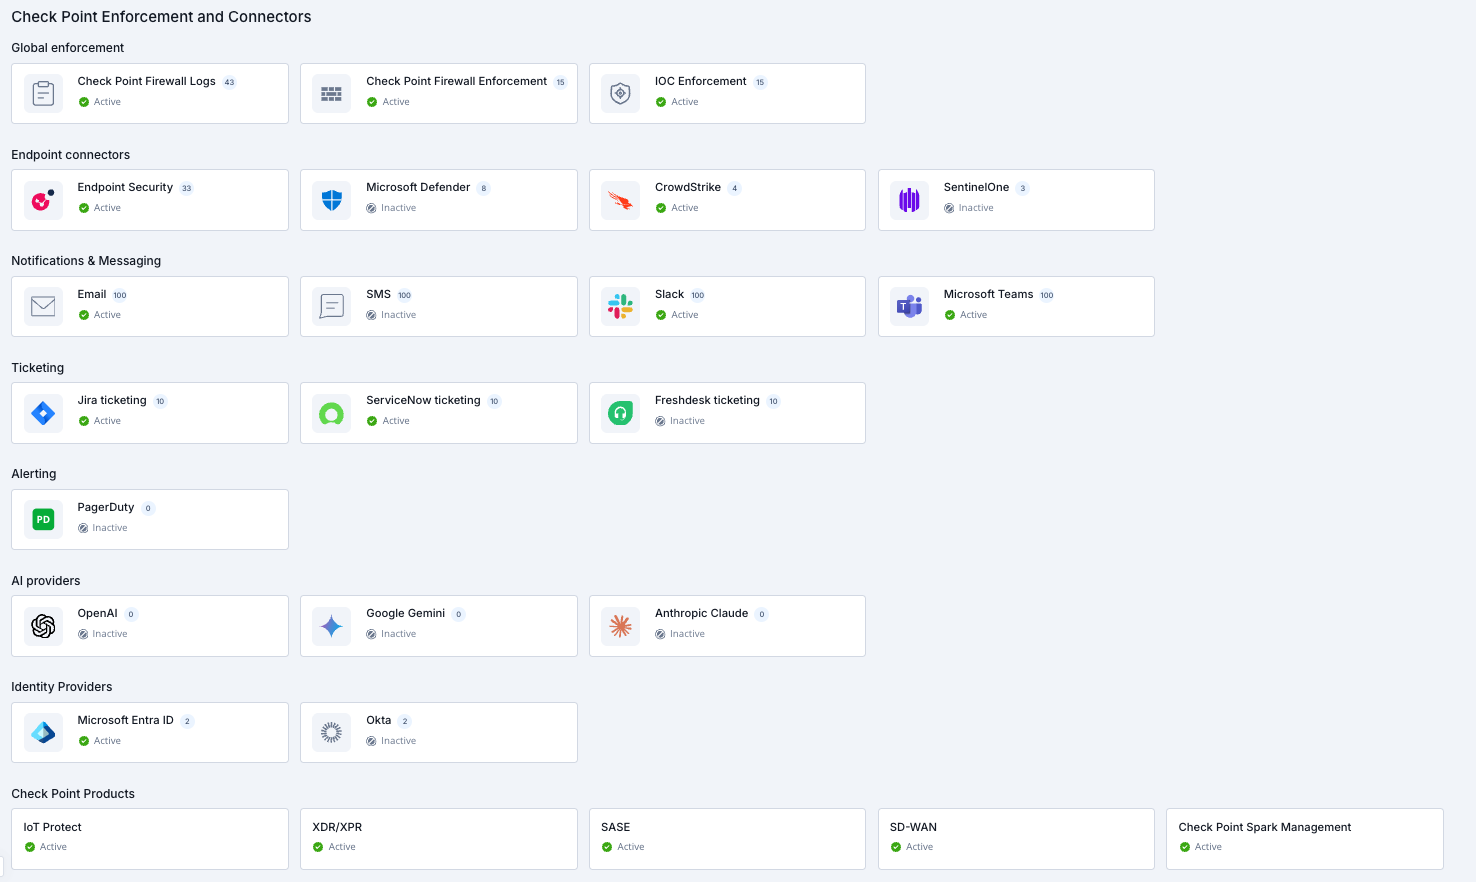Click the 'Active' status under Email
Image resolution: width=1476 pixels, height=882 pixels.
click(100, 315)
